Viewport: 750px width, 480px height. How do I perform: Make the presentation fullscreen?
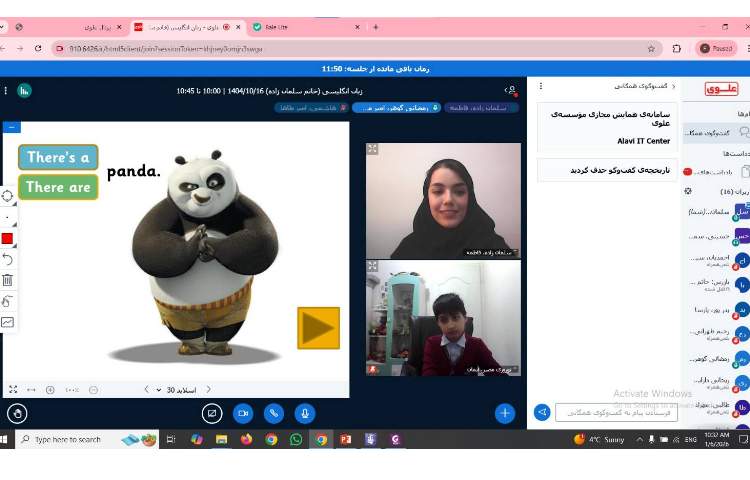13,390
